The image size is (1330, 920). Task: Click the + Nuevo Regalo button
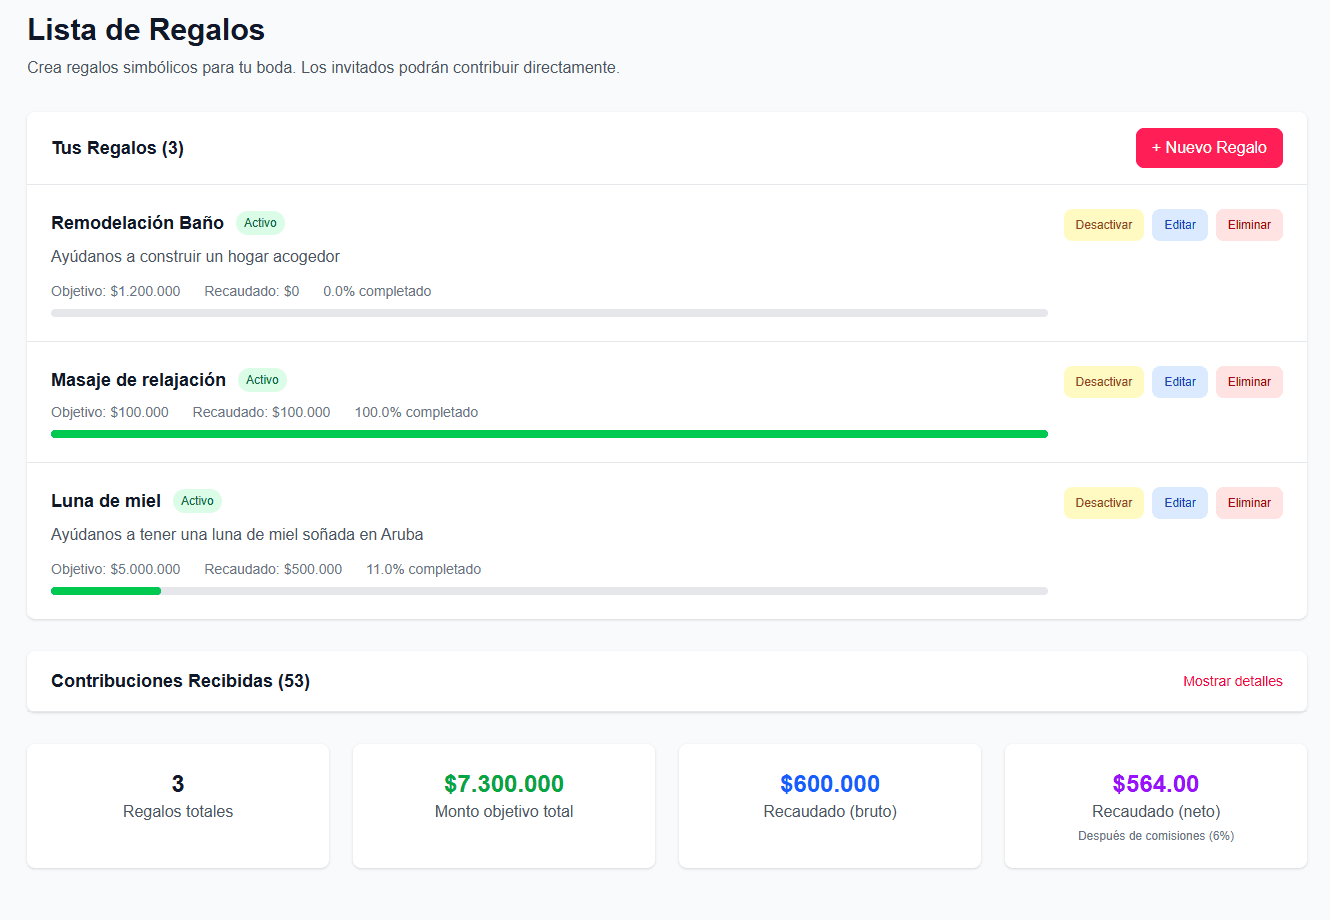[1208, 148]
